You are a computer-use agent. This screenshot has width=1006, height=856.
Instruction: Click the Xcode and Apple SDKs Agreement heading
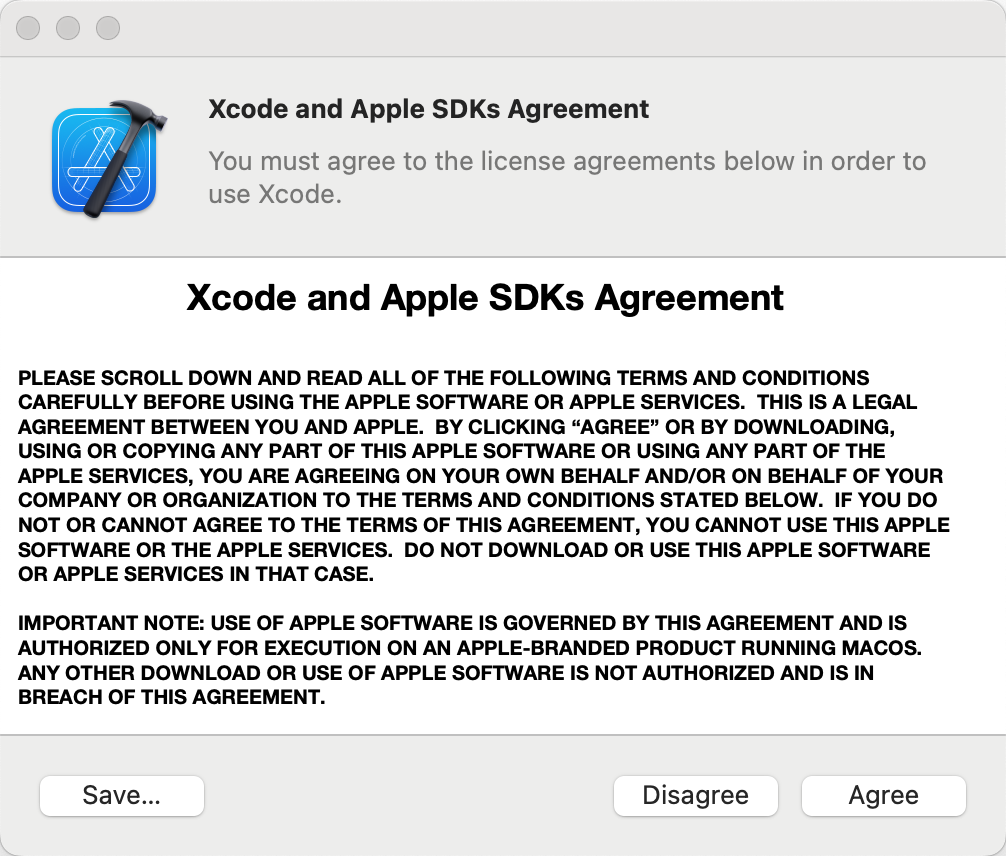click(485, 297)
